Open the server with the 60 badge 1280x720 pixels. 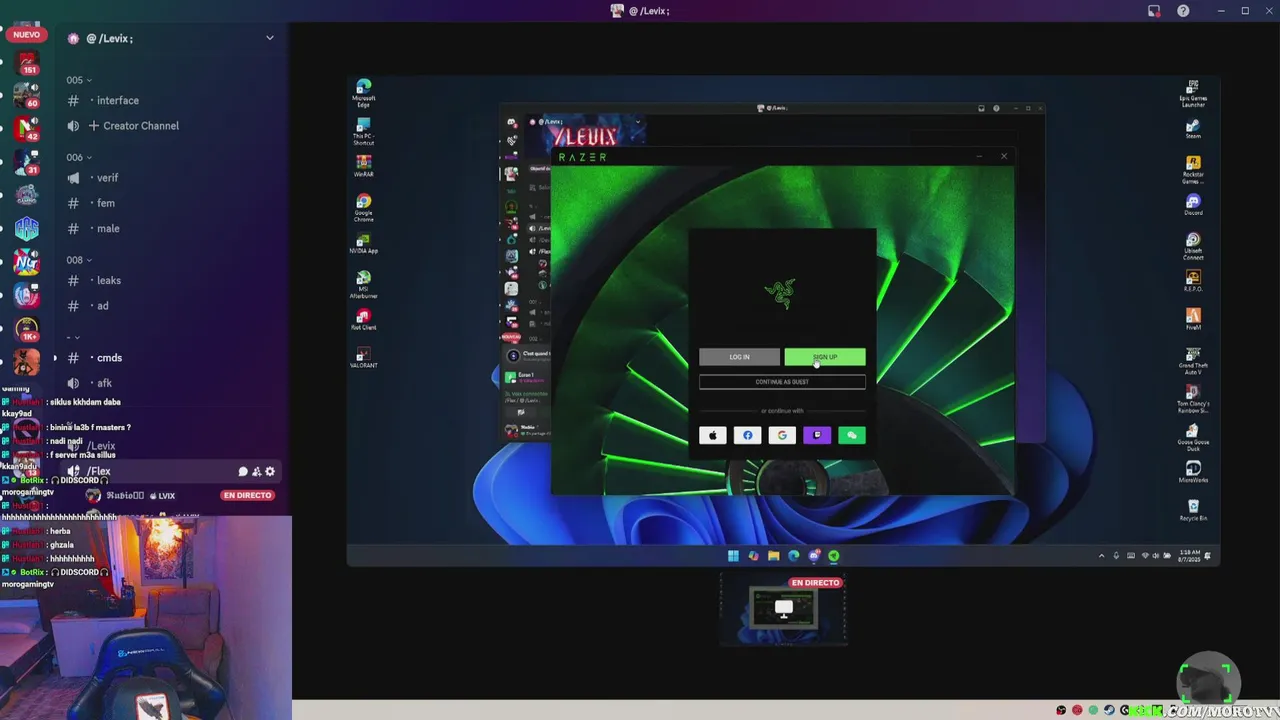[27, 95]
